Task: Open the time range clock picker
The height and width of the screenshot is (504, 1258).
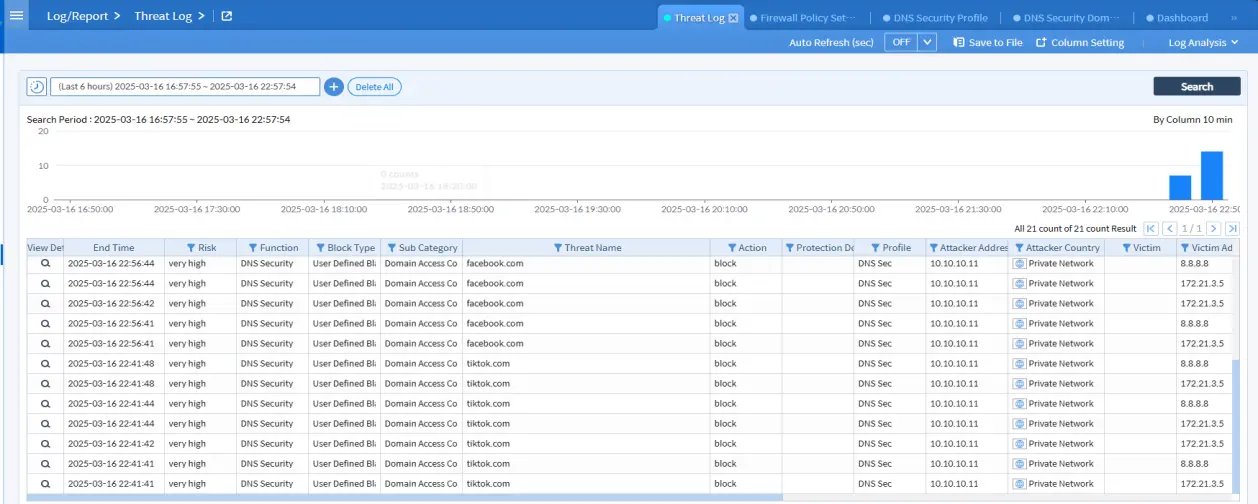Action: [36, 87]
